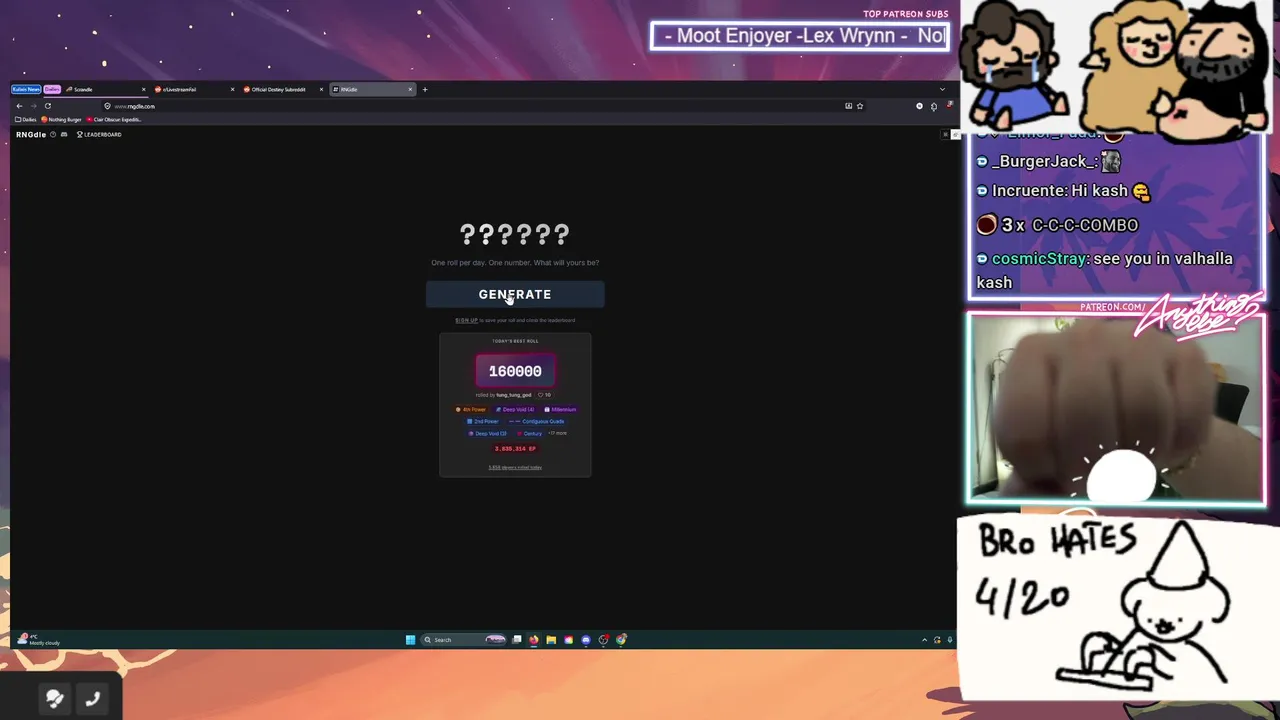Select the Deep Void (4) badge
Viewport: 1280px width, 720px height.
[x=515, y=409]
